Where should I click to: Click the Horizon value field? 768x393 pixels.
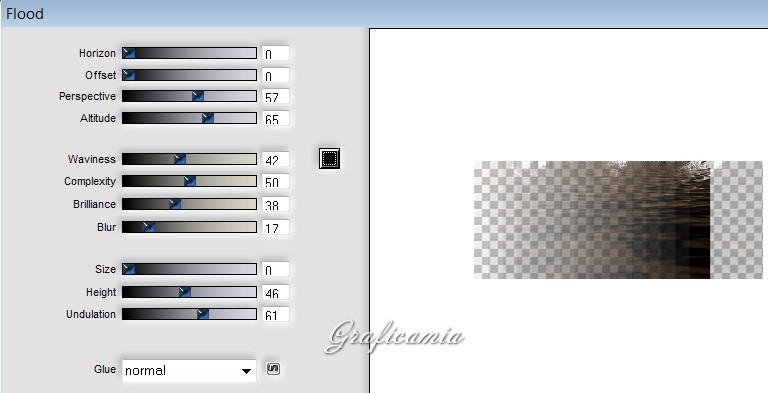276,53
